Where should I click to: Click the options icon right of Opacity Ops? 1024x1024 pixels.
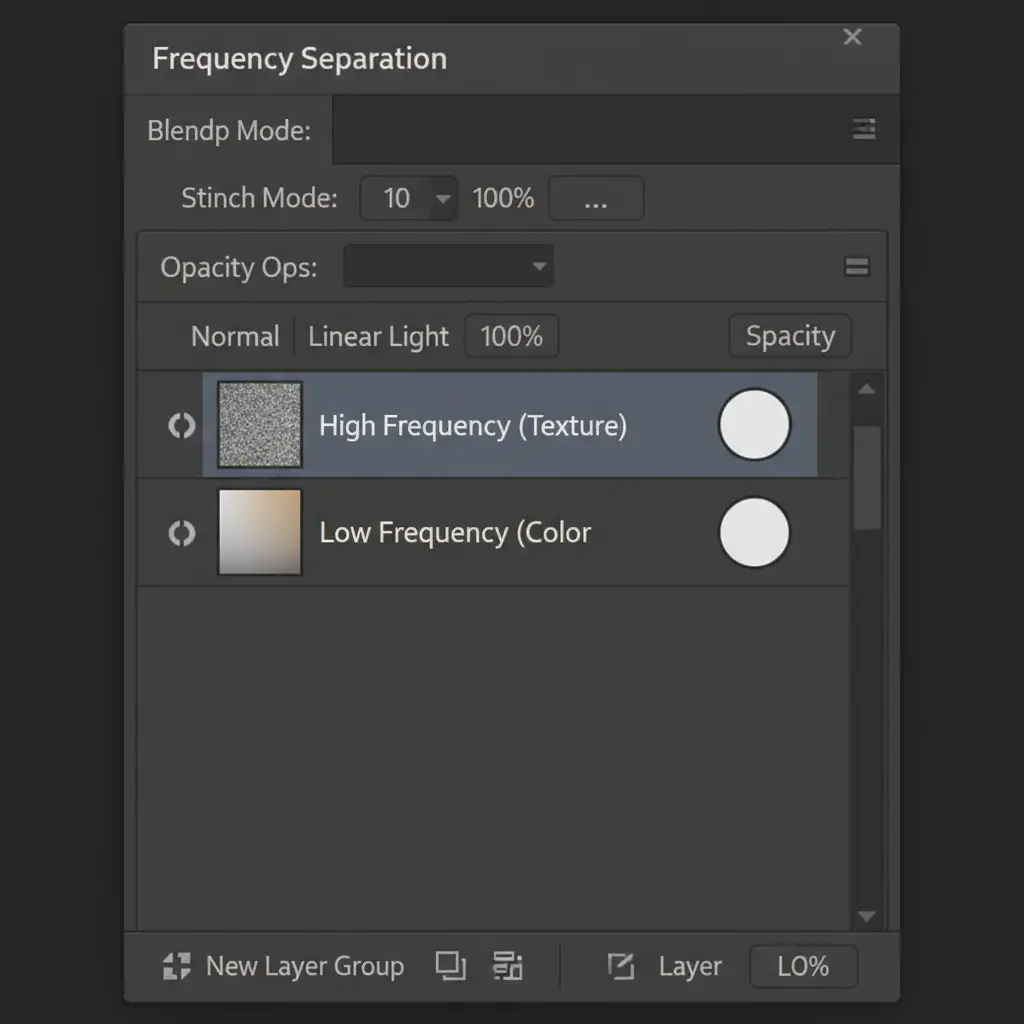coord(857,267)
